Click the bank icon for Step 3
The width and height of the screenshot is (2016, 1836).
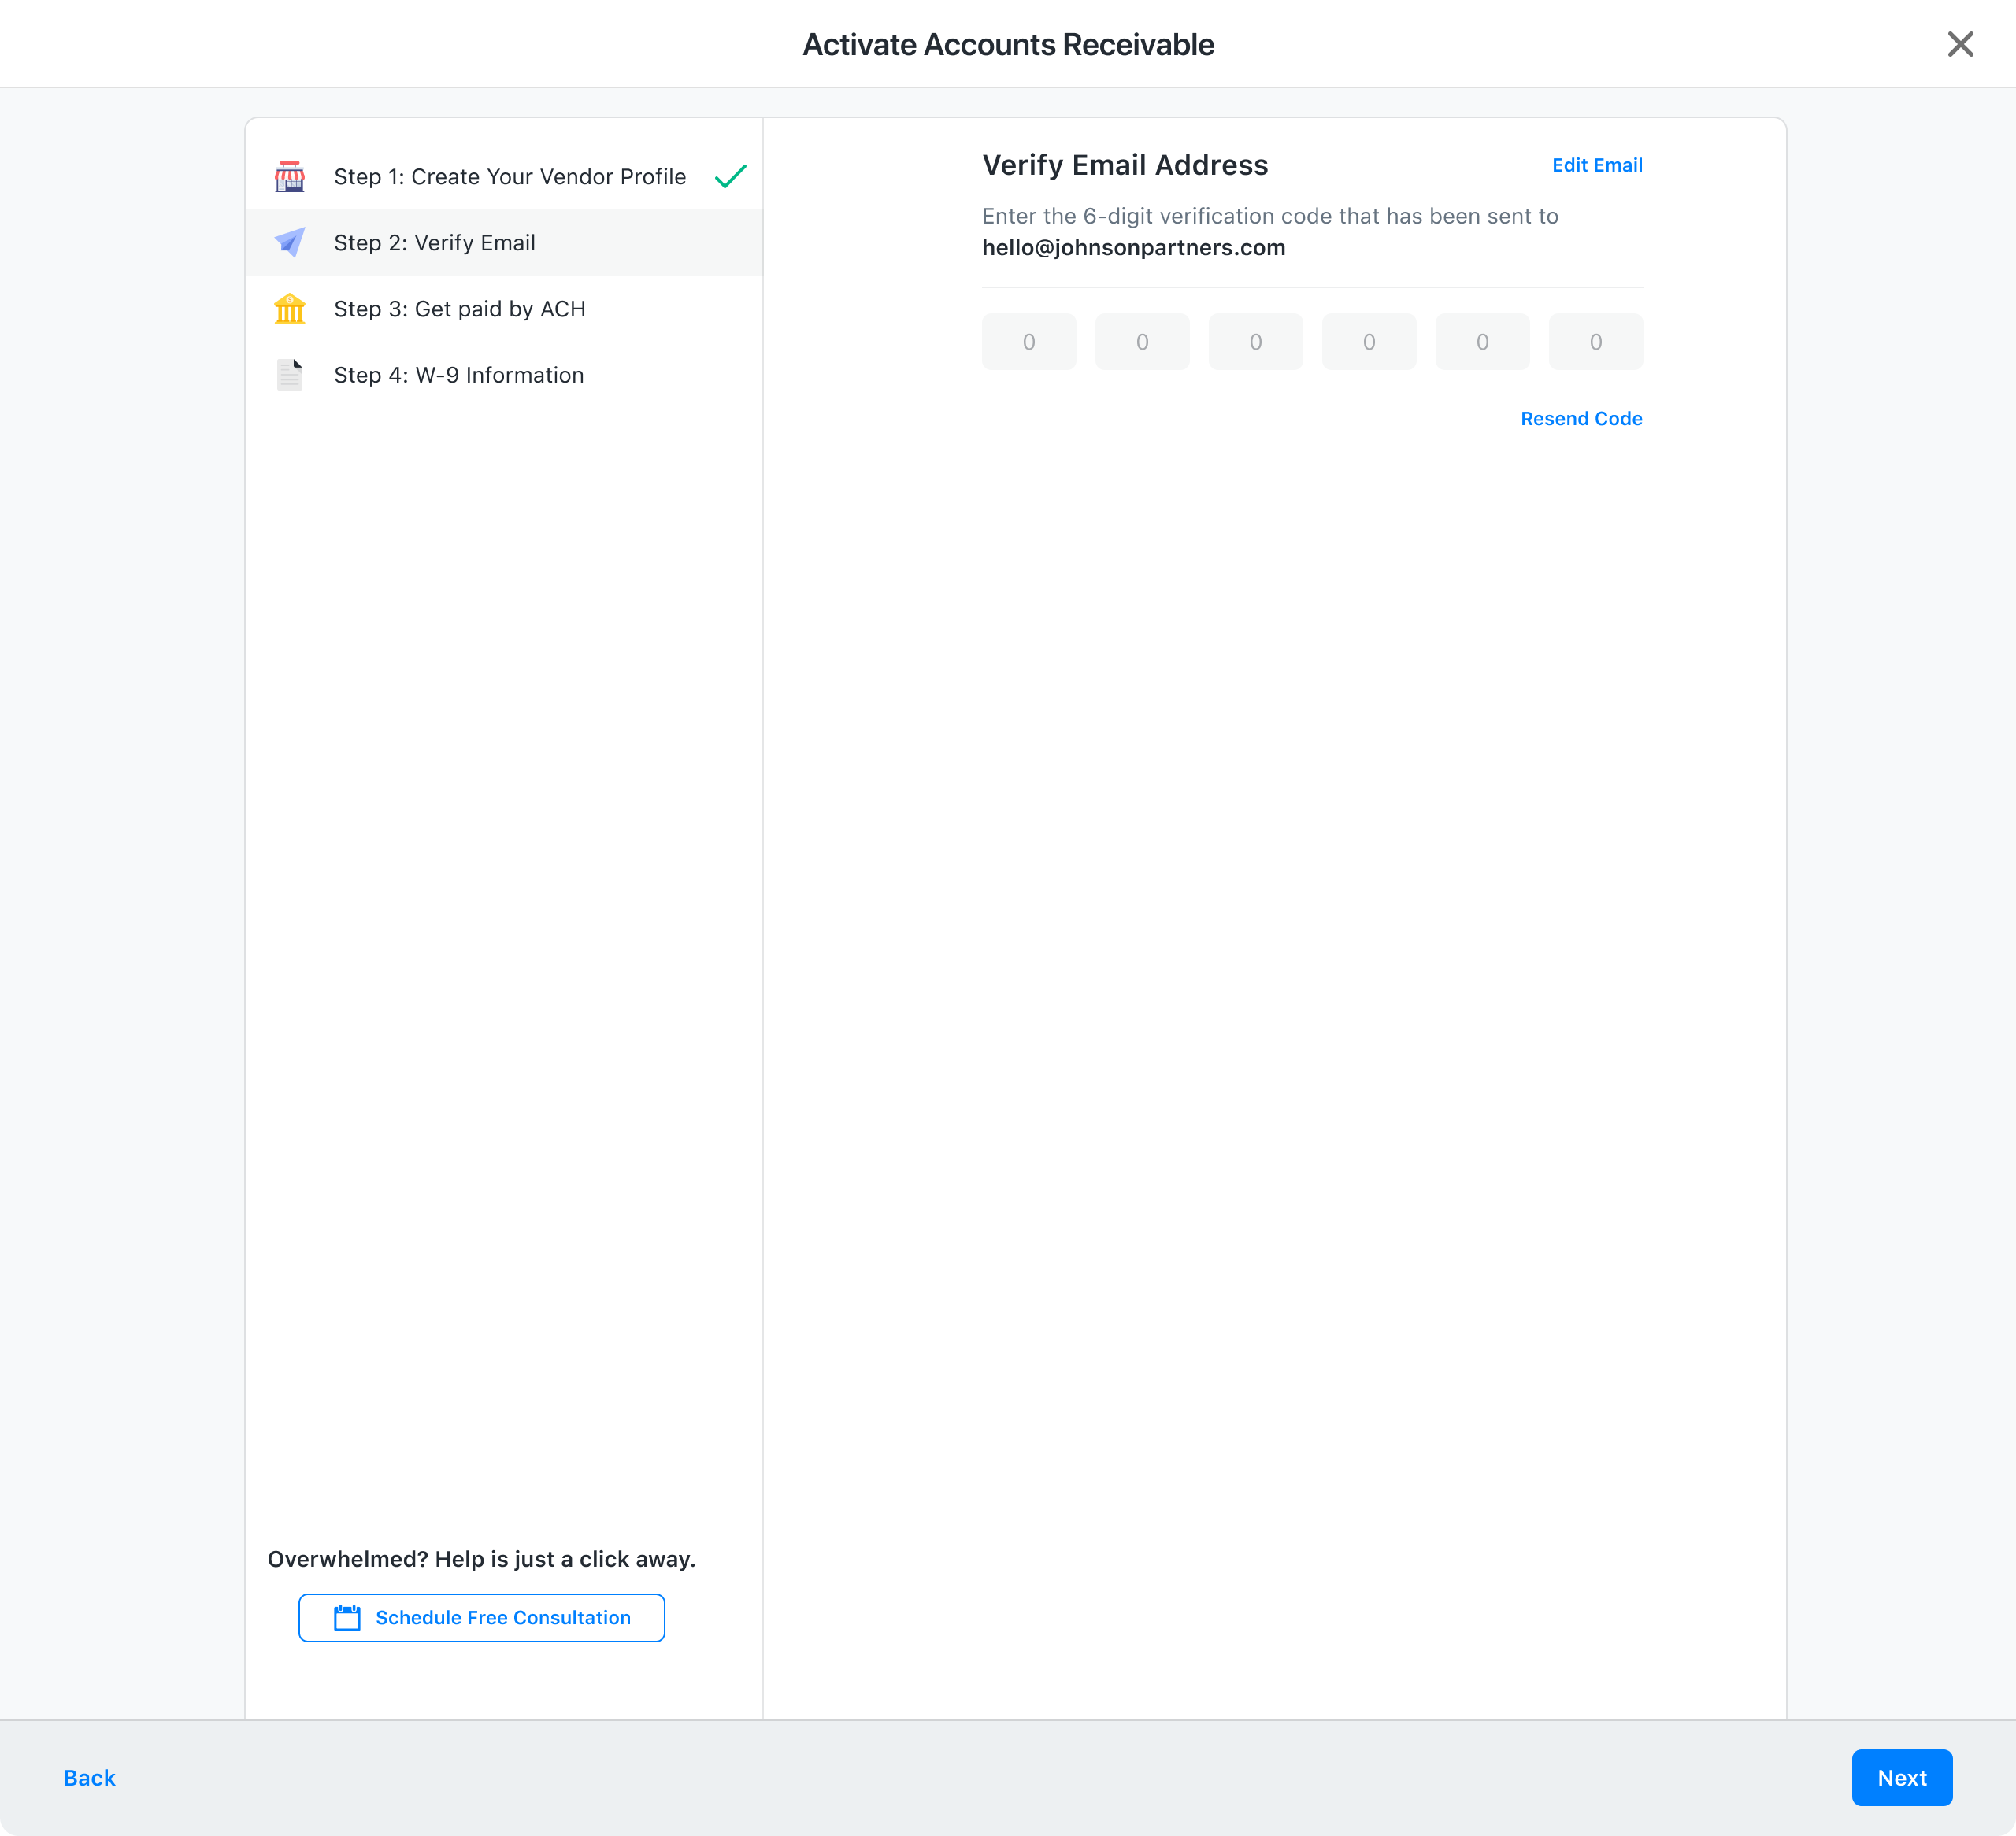click(290, 309)
